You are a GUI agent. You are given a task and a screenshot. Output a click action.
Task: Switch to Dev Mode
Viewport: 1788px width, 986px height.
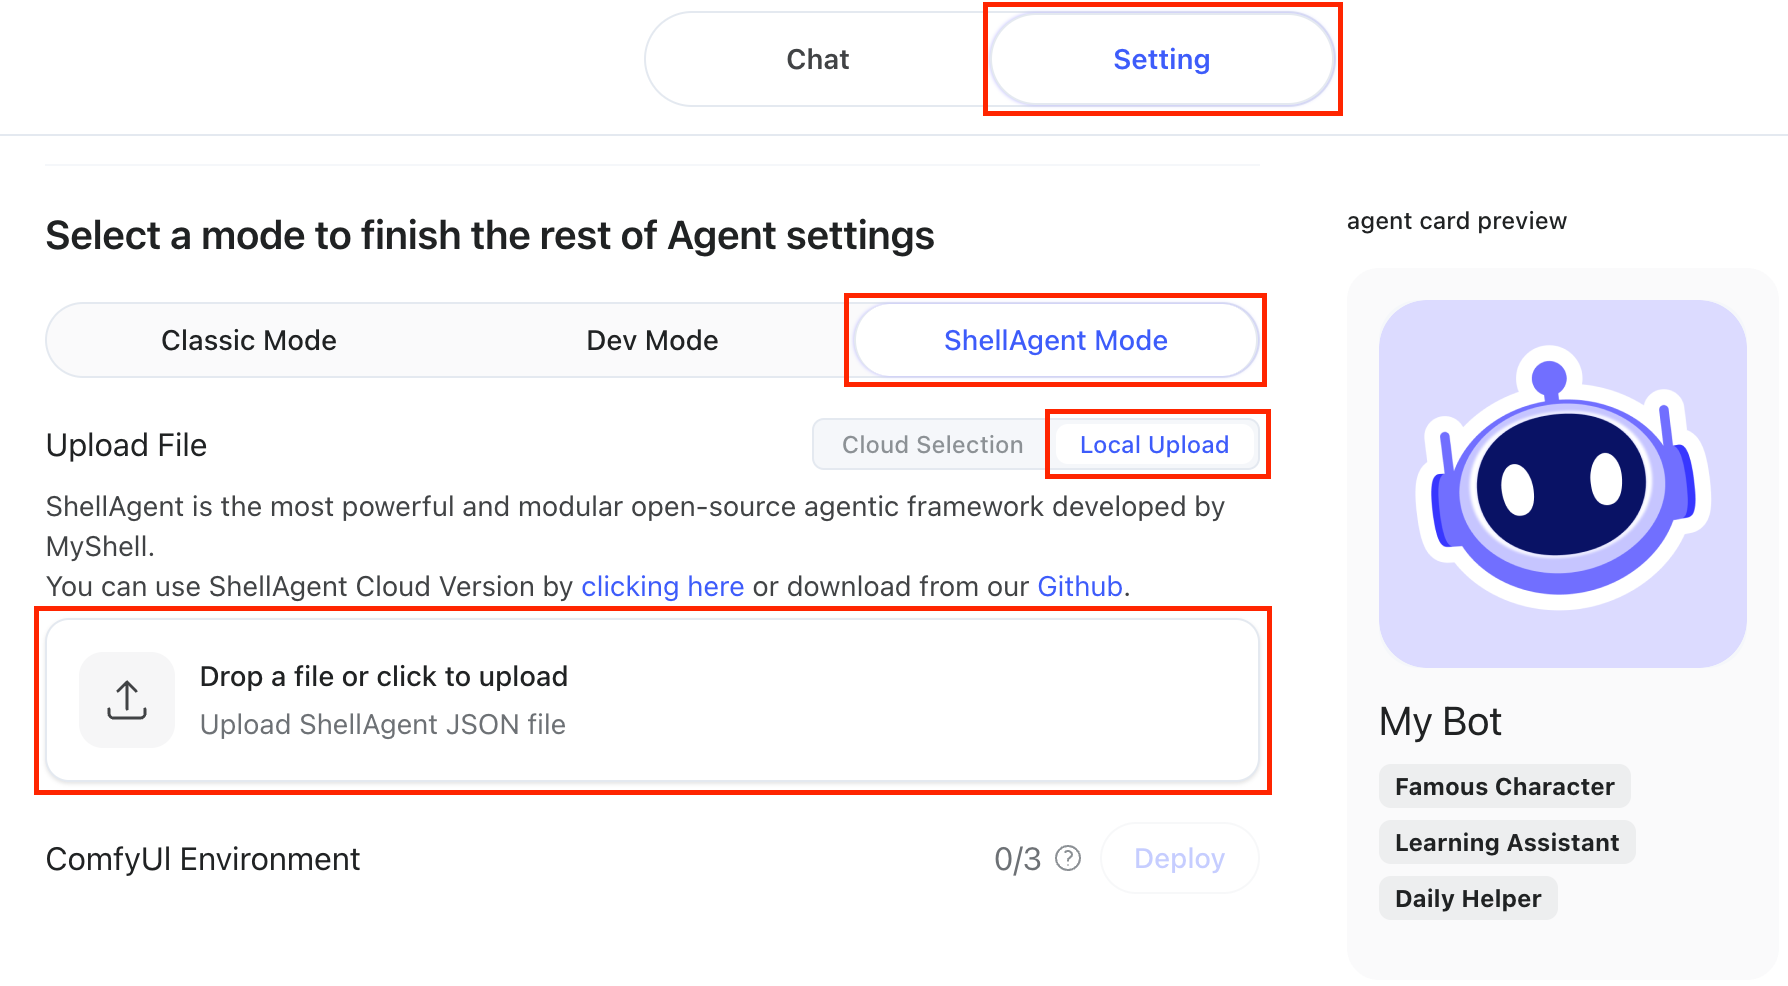(652, 341)
